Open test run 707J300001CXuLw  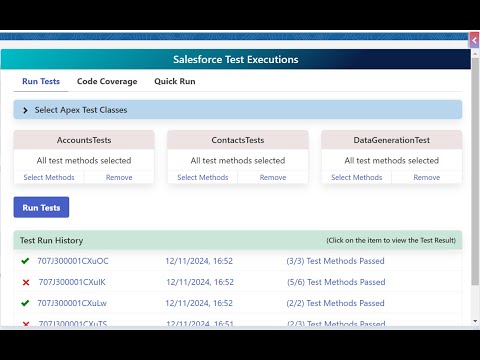(x=72, y=303)
